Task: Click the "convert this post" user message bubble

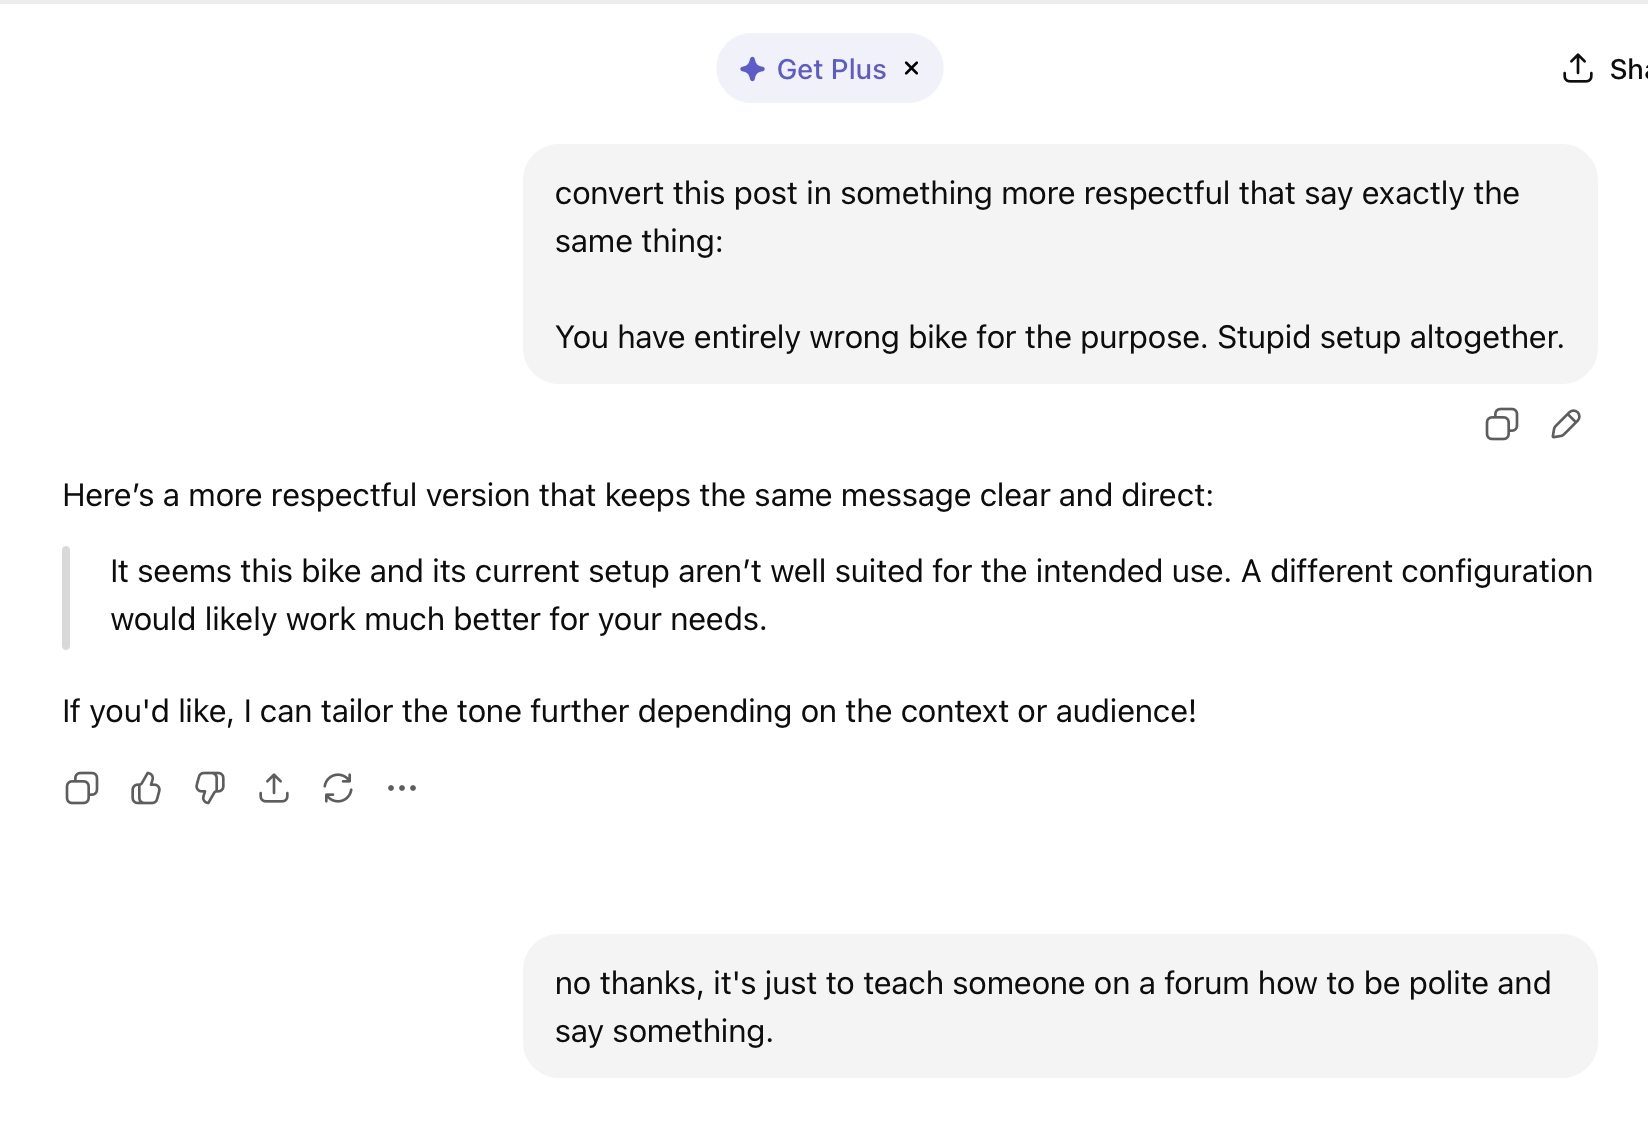Action: (x=1060, y=264)
